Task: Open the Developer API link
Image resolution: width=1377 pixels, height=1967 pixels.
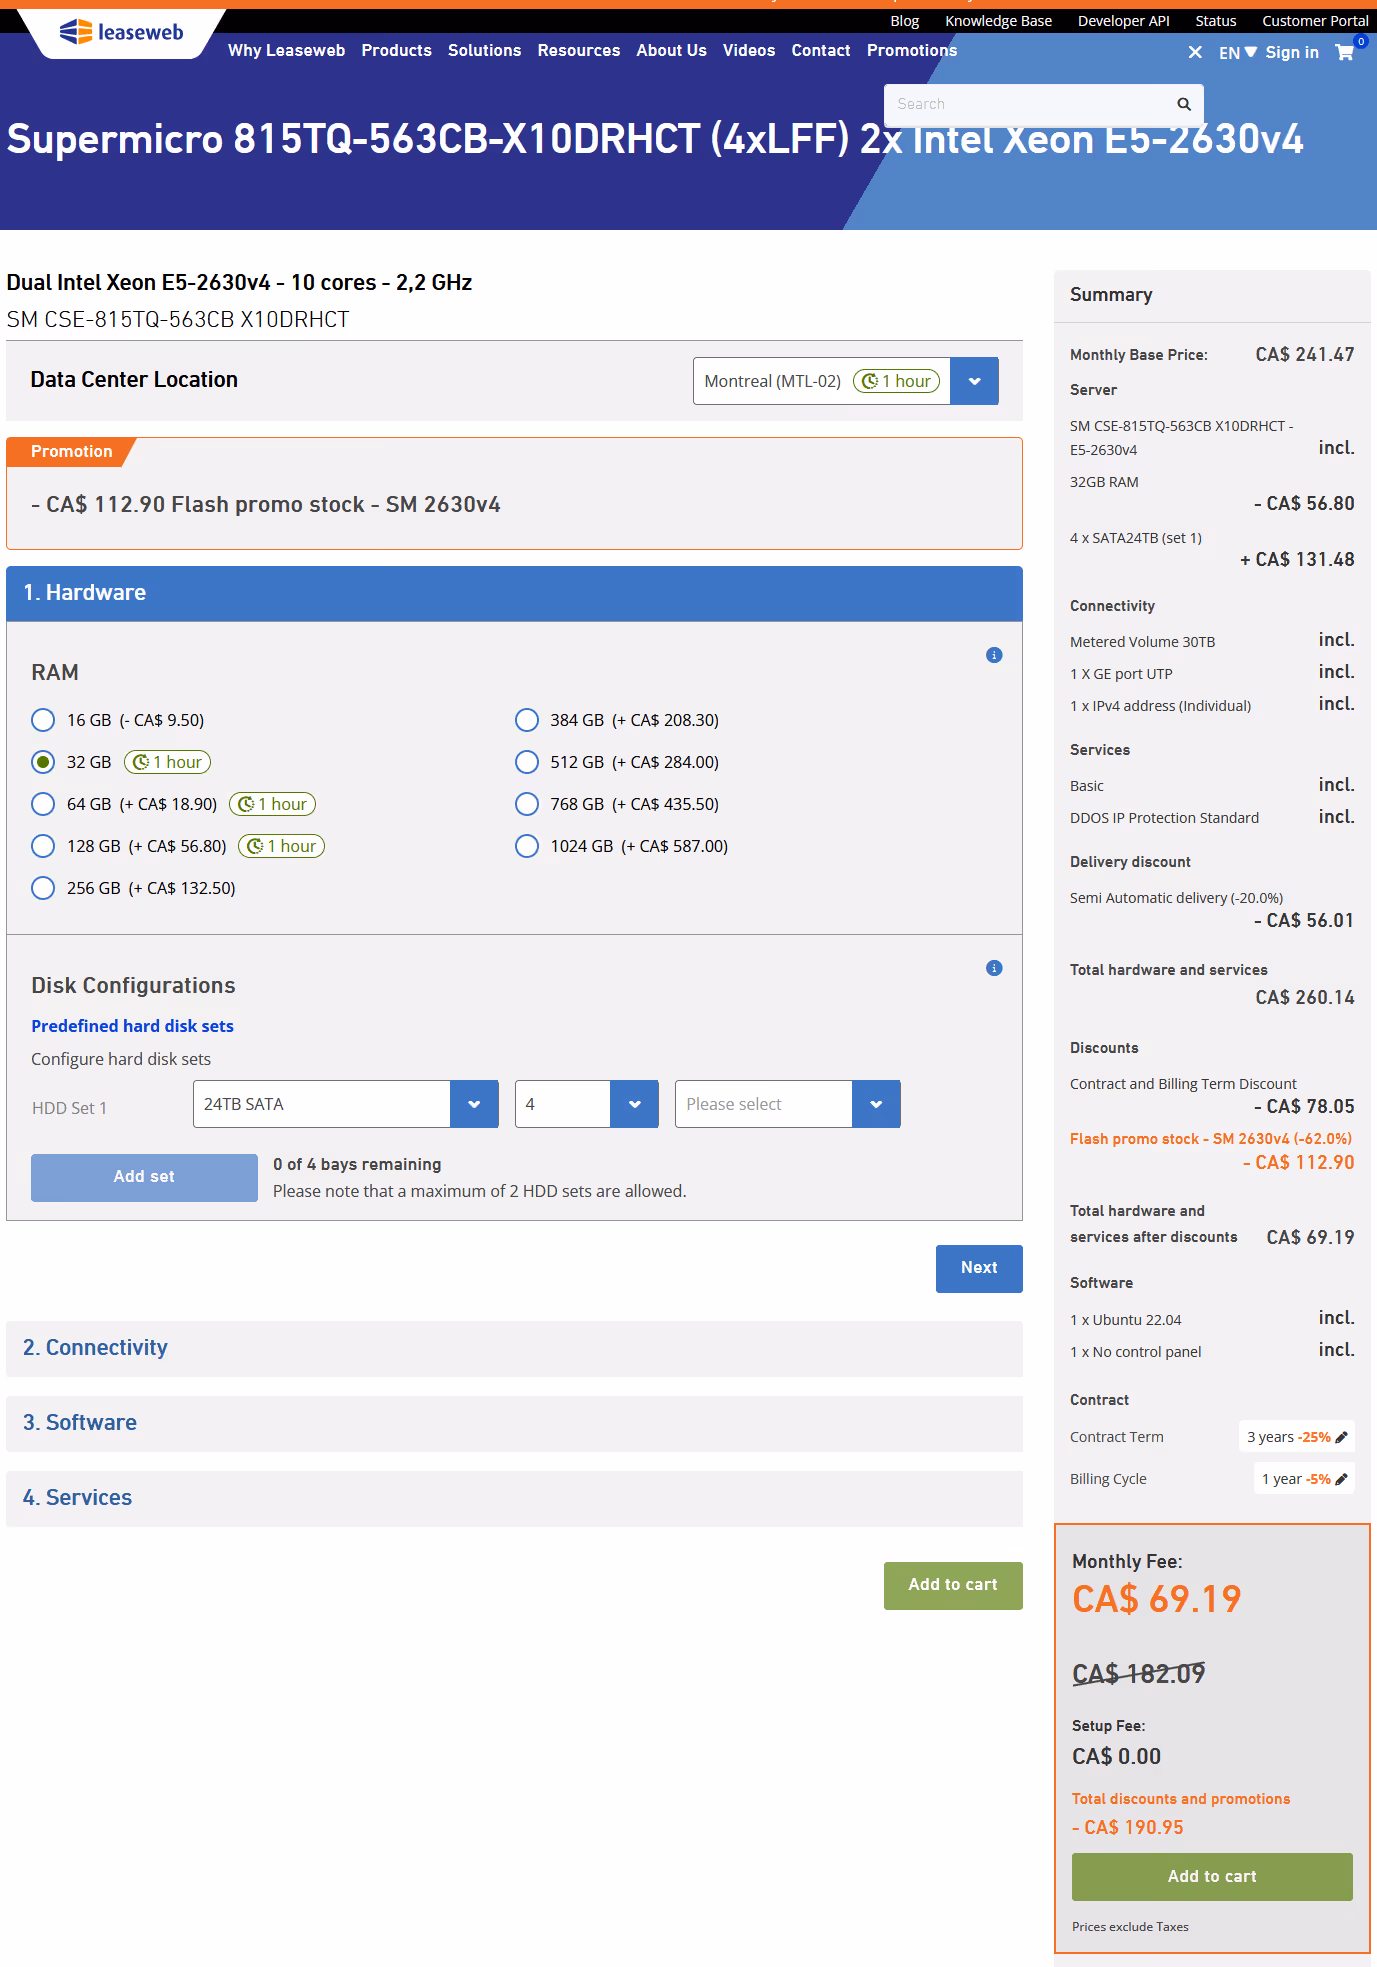Action: pos(1124,21)
